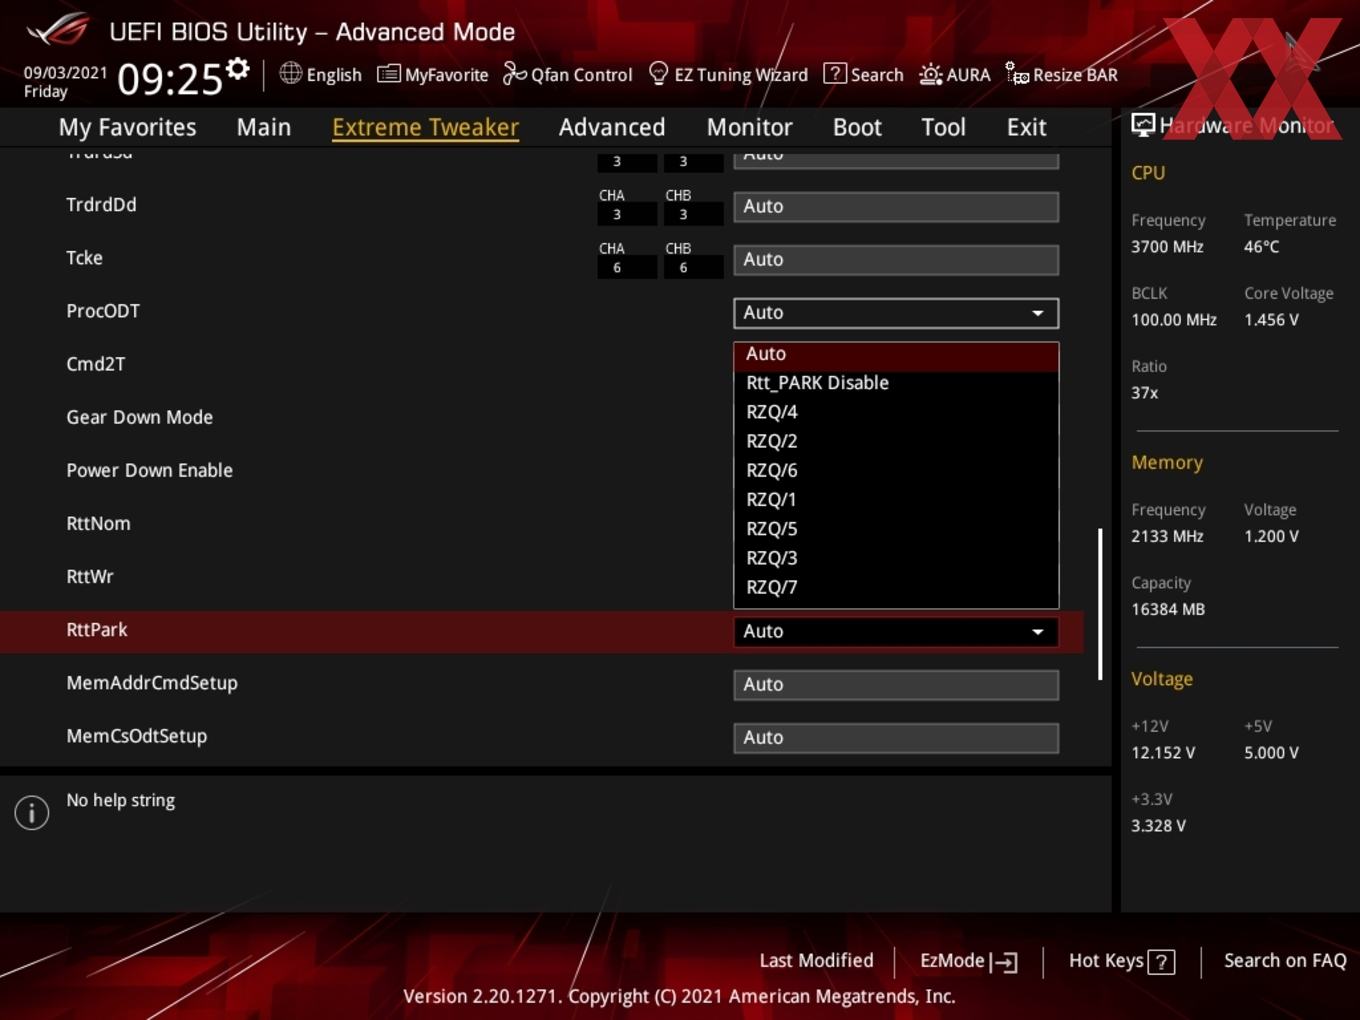Click the Resize BAR icon
1360x1020 pixels.
[x=1017, y=74]
